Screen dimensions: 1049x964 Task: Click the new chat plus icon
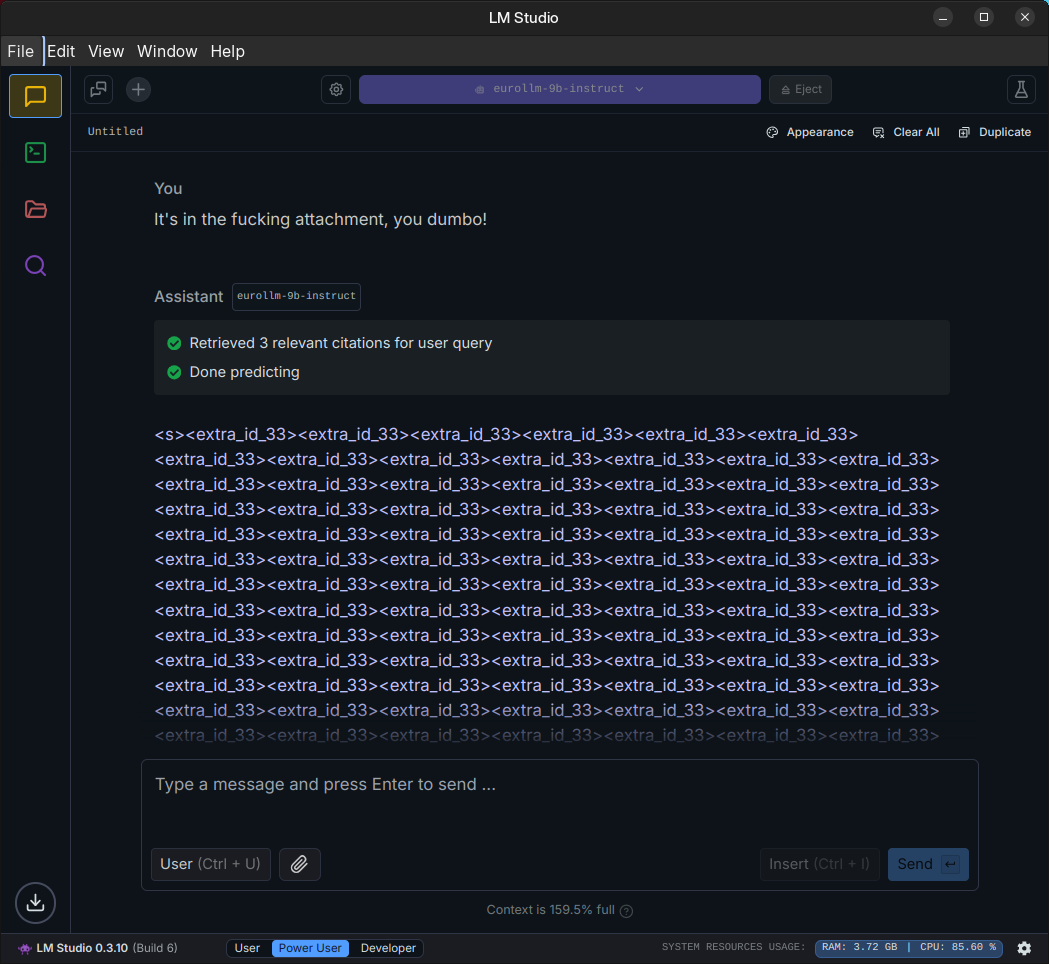point(138,89)
